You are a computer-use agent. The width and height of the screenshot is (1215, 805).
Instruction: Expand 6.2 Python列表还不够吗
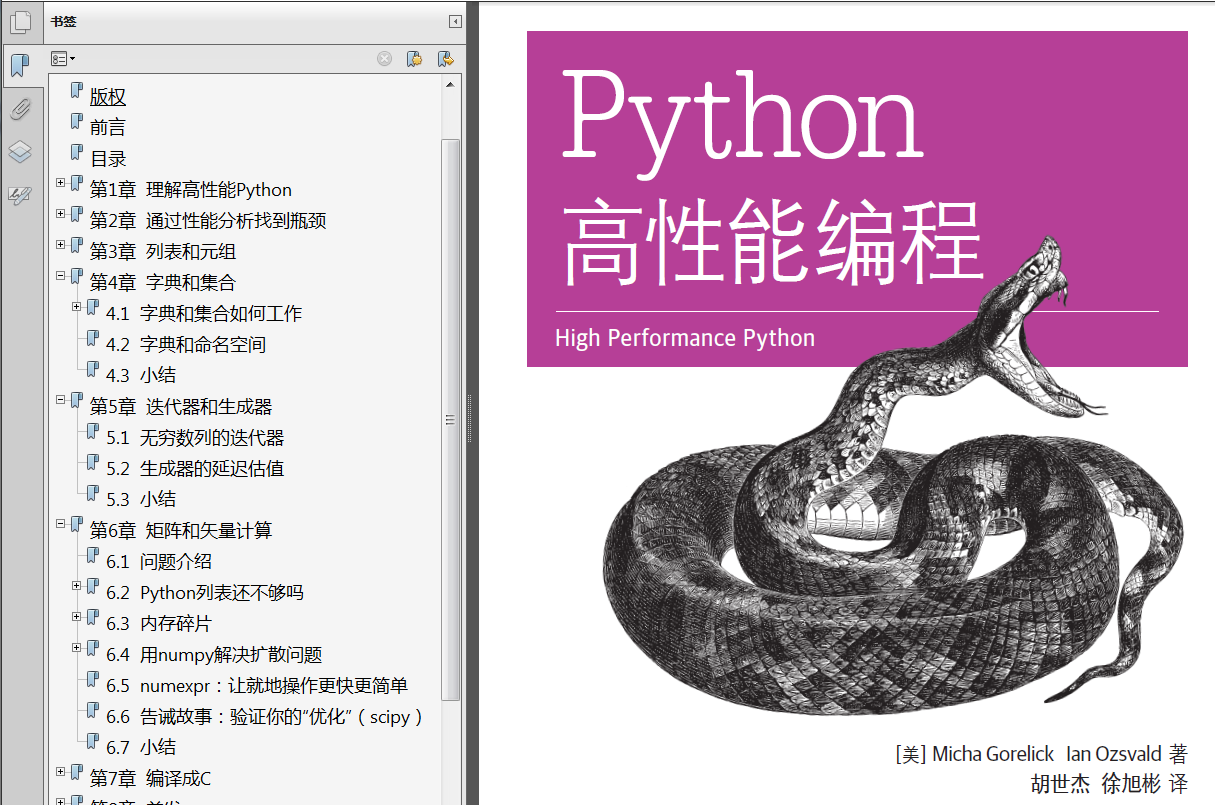pos(77,586)
